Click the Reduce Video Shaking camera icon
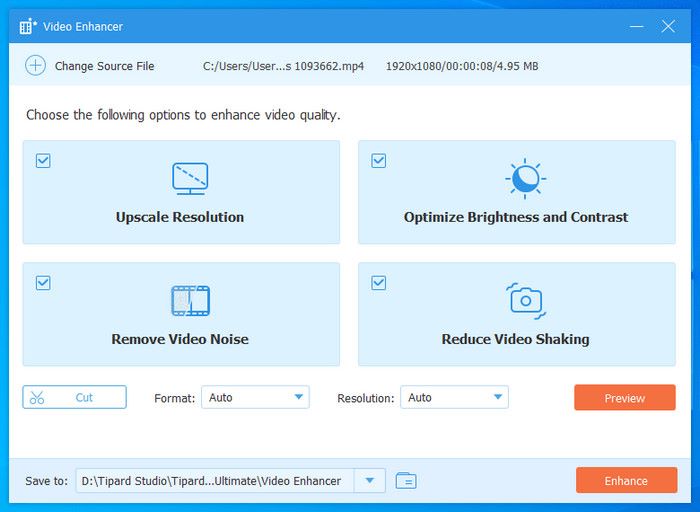This screenshot has width=700, height=512. (x=524, y=299)
